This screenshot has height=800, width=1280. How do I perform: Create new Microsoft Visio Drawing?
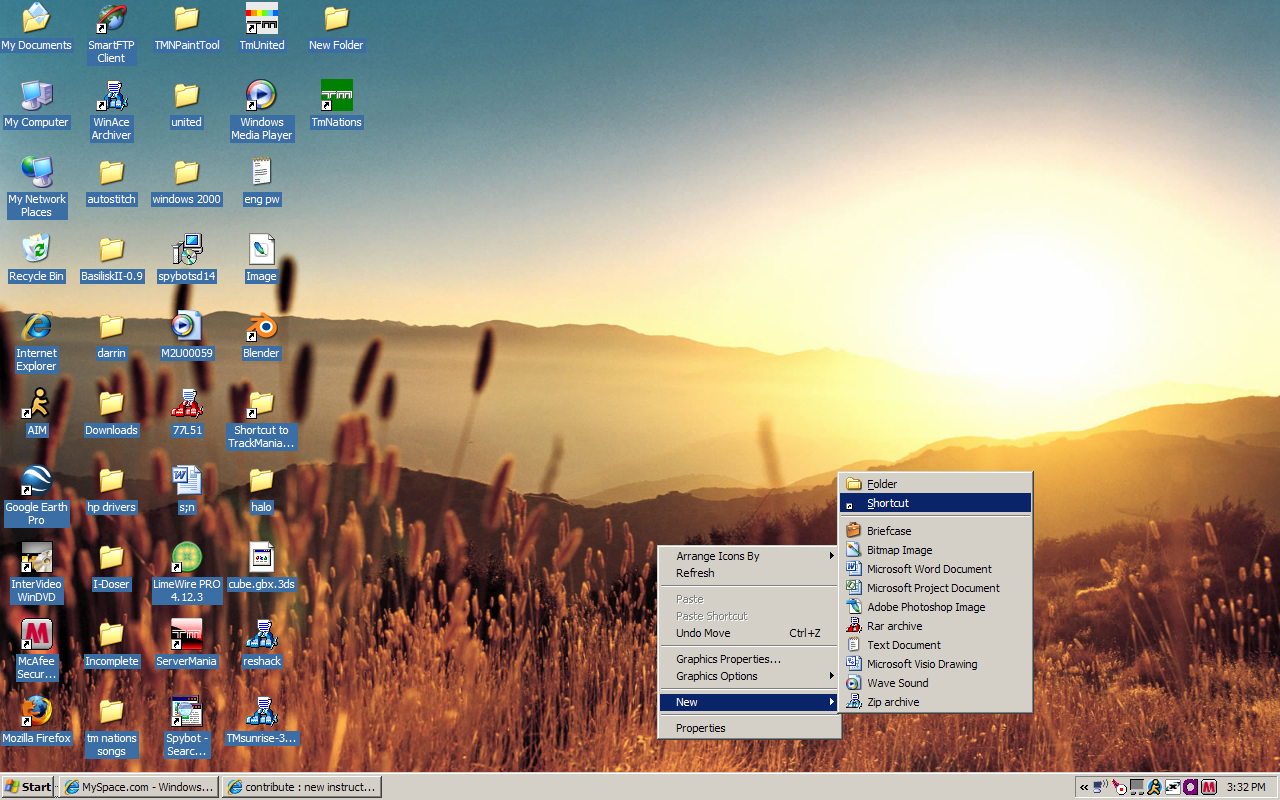pyautogui.click(x=935, y=664)
